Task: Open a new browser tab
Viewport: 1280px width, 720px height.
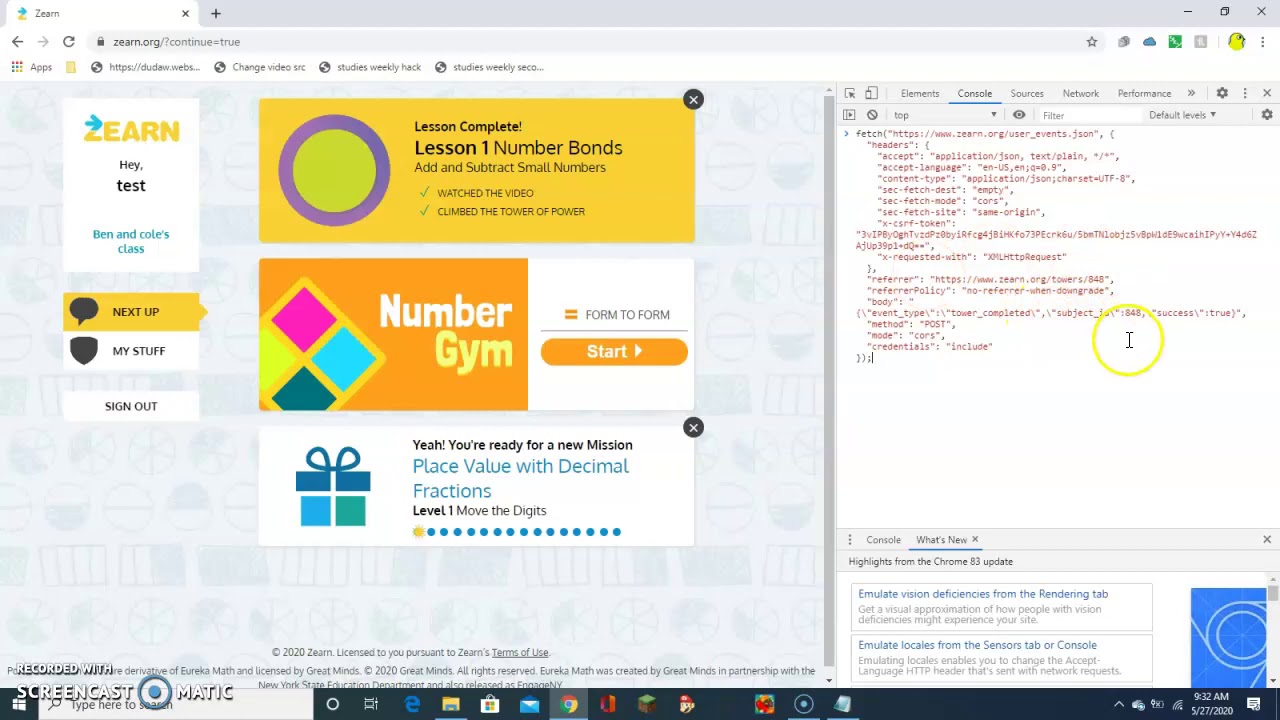Action: (x=215, y=13)
